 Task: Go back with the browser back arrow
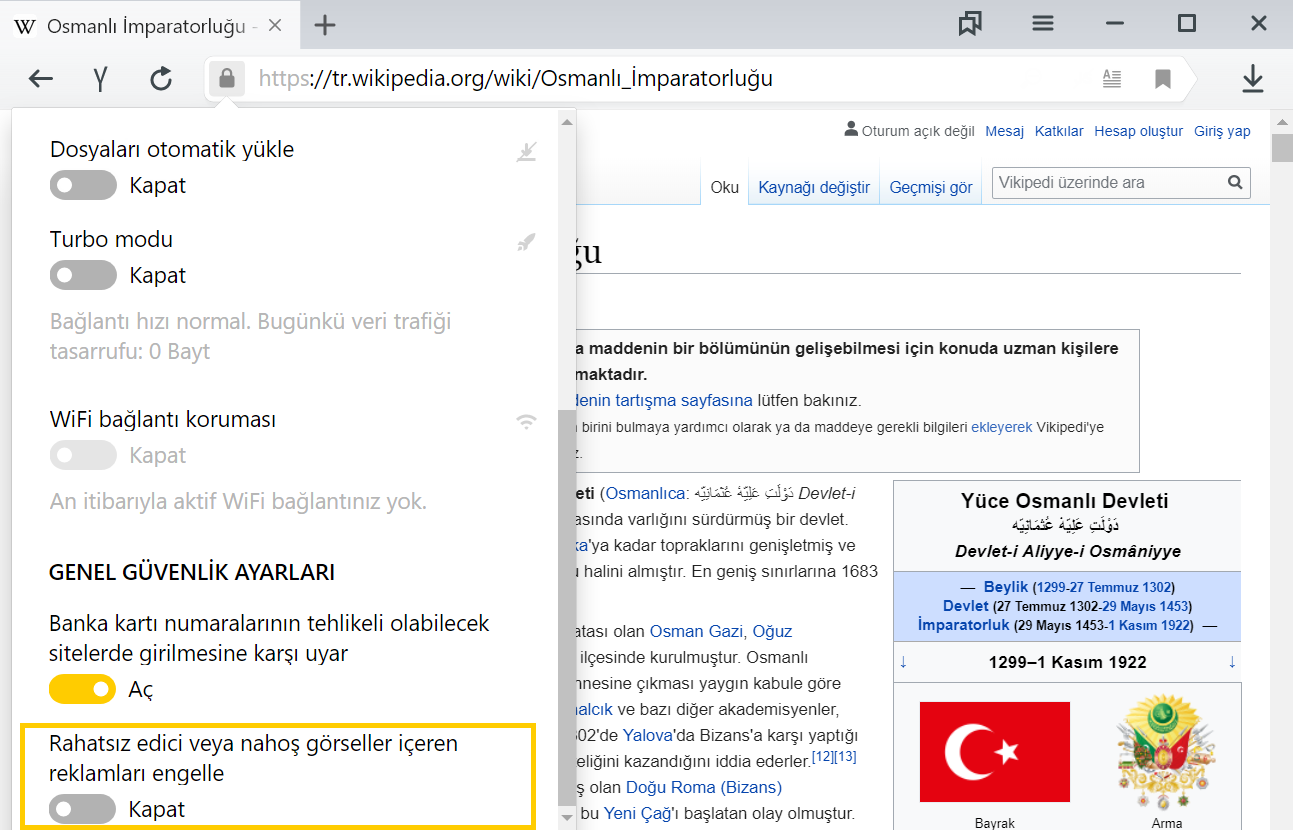point(40,79)
